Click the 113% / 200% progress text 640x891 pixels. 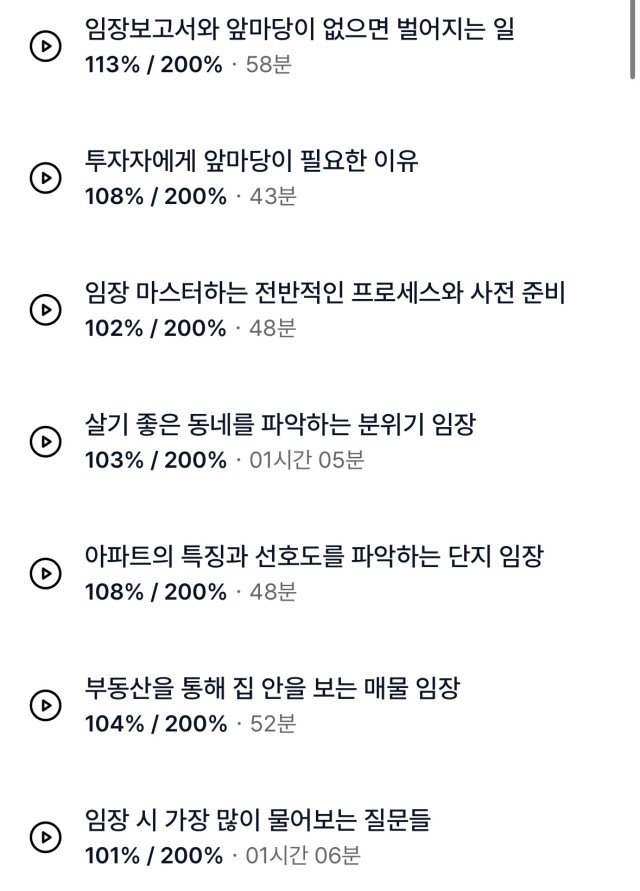click(153, 65)
